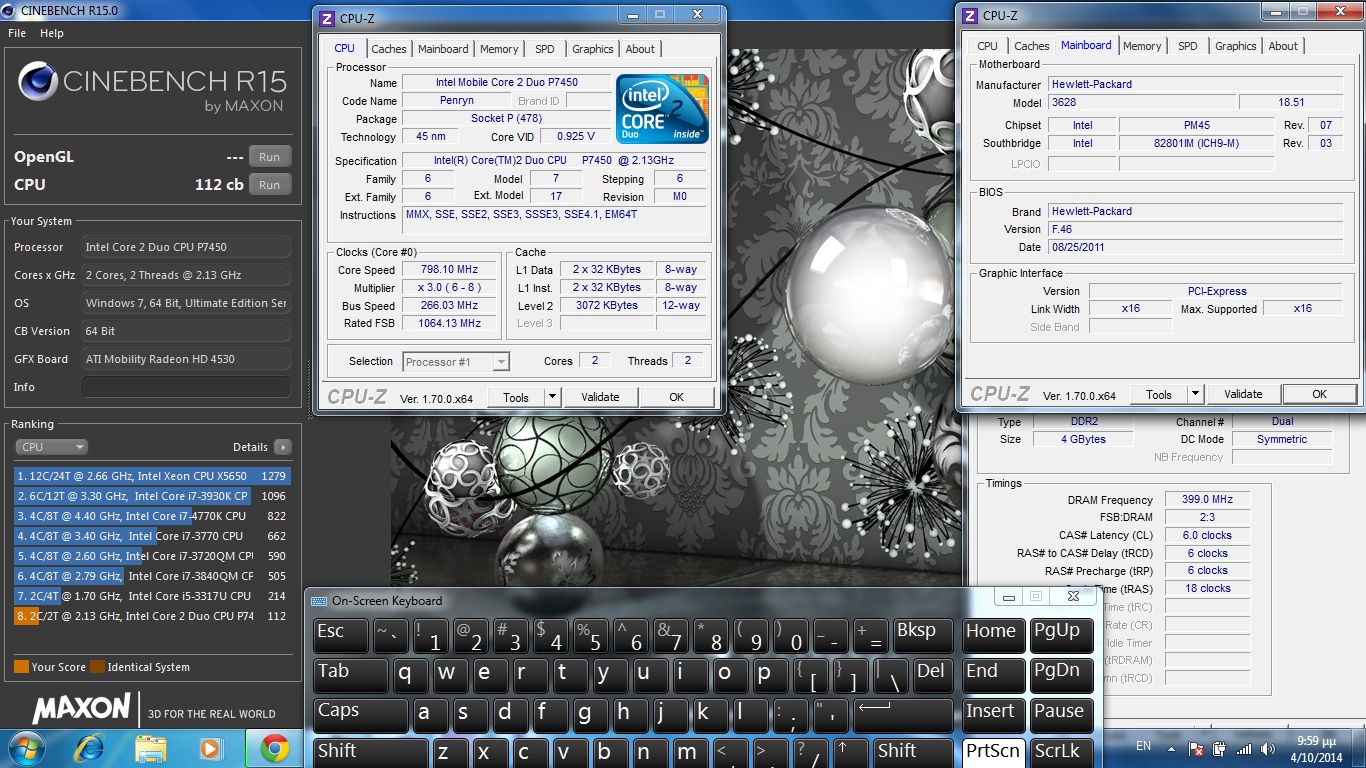The height and width of the screenshot is (768, 1366).
Task: Click the Esc key on the on-screen keyboard
Action: pyautogui.click(x=340, y=636)
